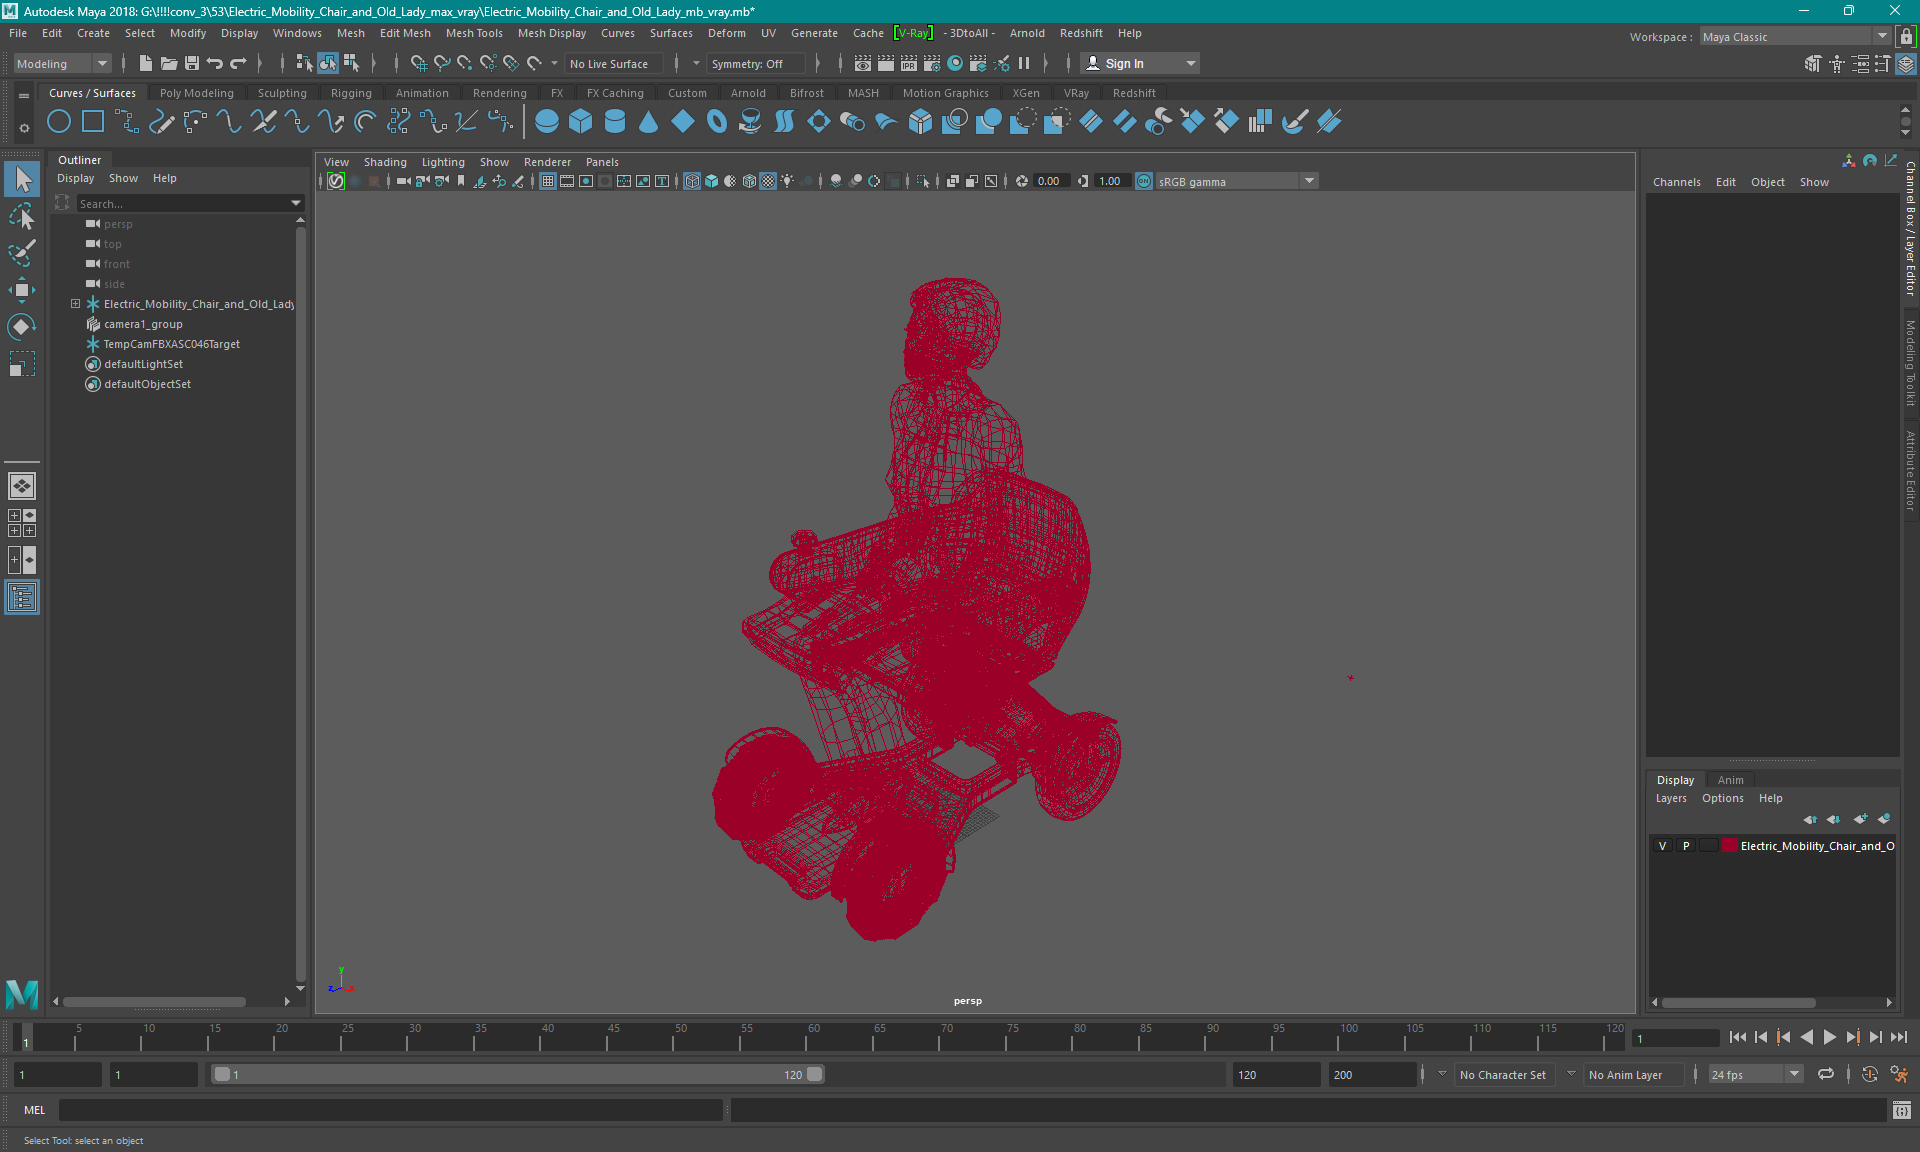Toggle layer playback P box
This screenshot has height=1152, width=1920.
[x=1686, y=846]
